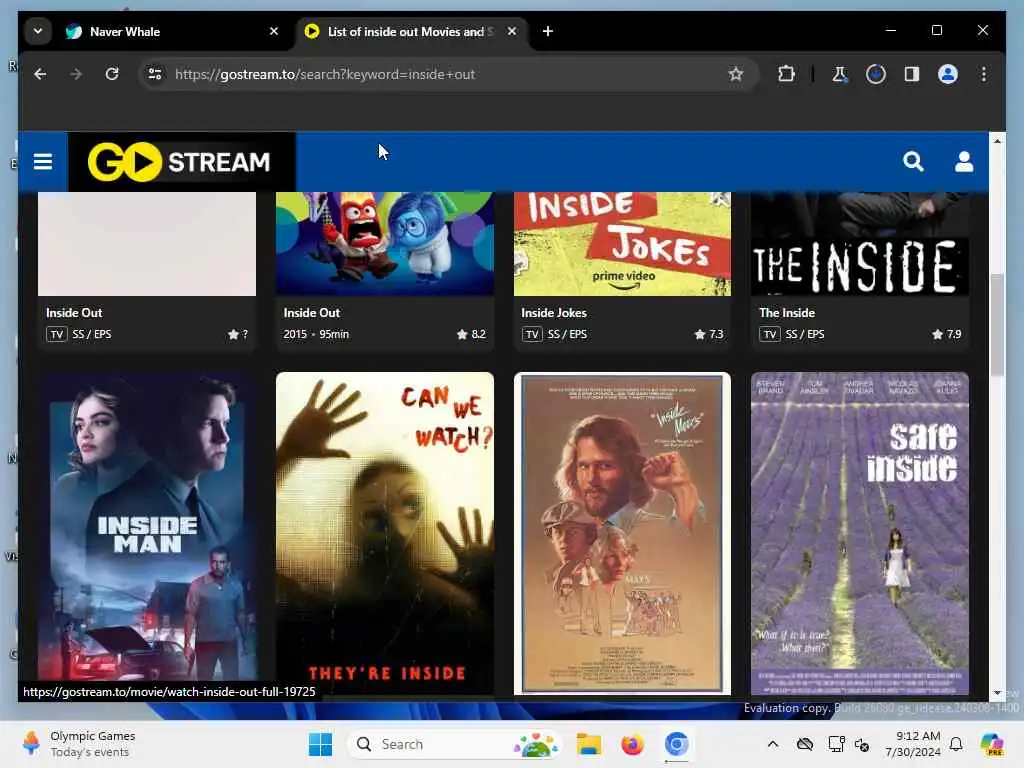Open The Inside title link
Viewport: 1024px width, 768px height.
[x=786, y=313]
